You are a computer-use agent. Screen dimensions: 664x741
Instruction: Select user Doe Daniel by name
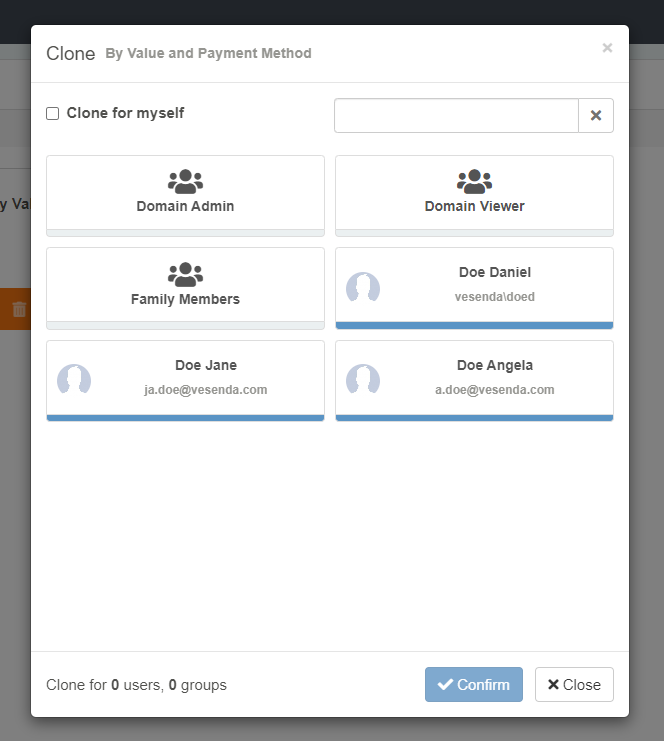pyautogui.click(x=494, y=272)
